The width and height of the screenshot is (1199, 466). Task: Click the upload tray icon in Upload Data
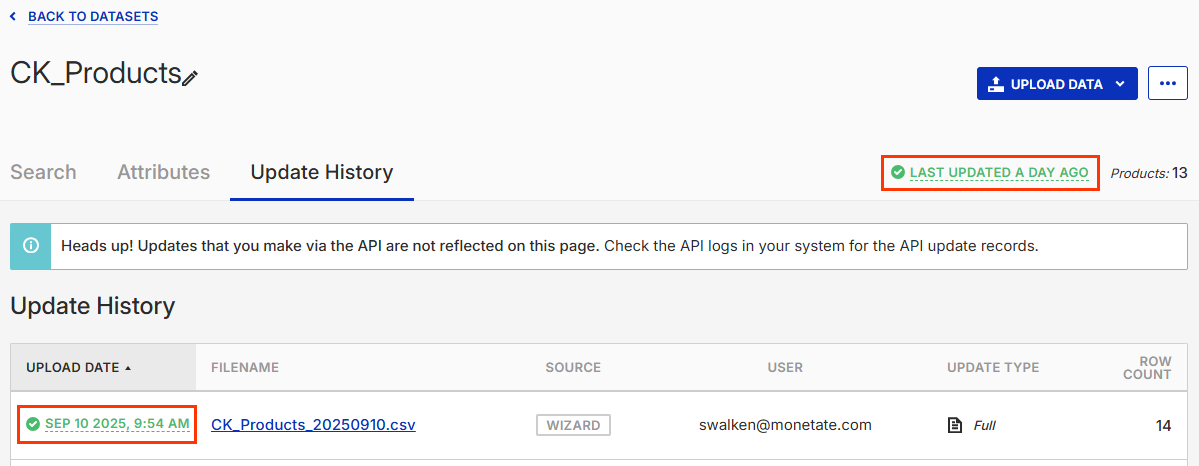(x=995, y=84)
